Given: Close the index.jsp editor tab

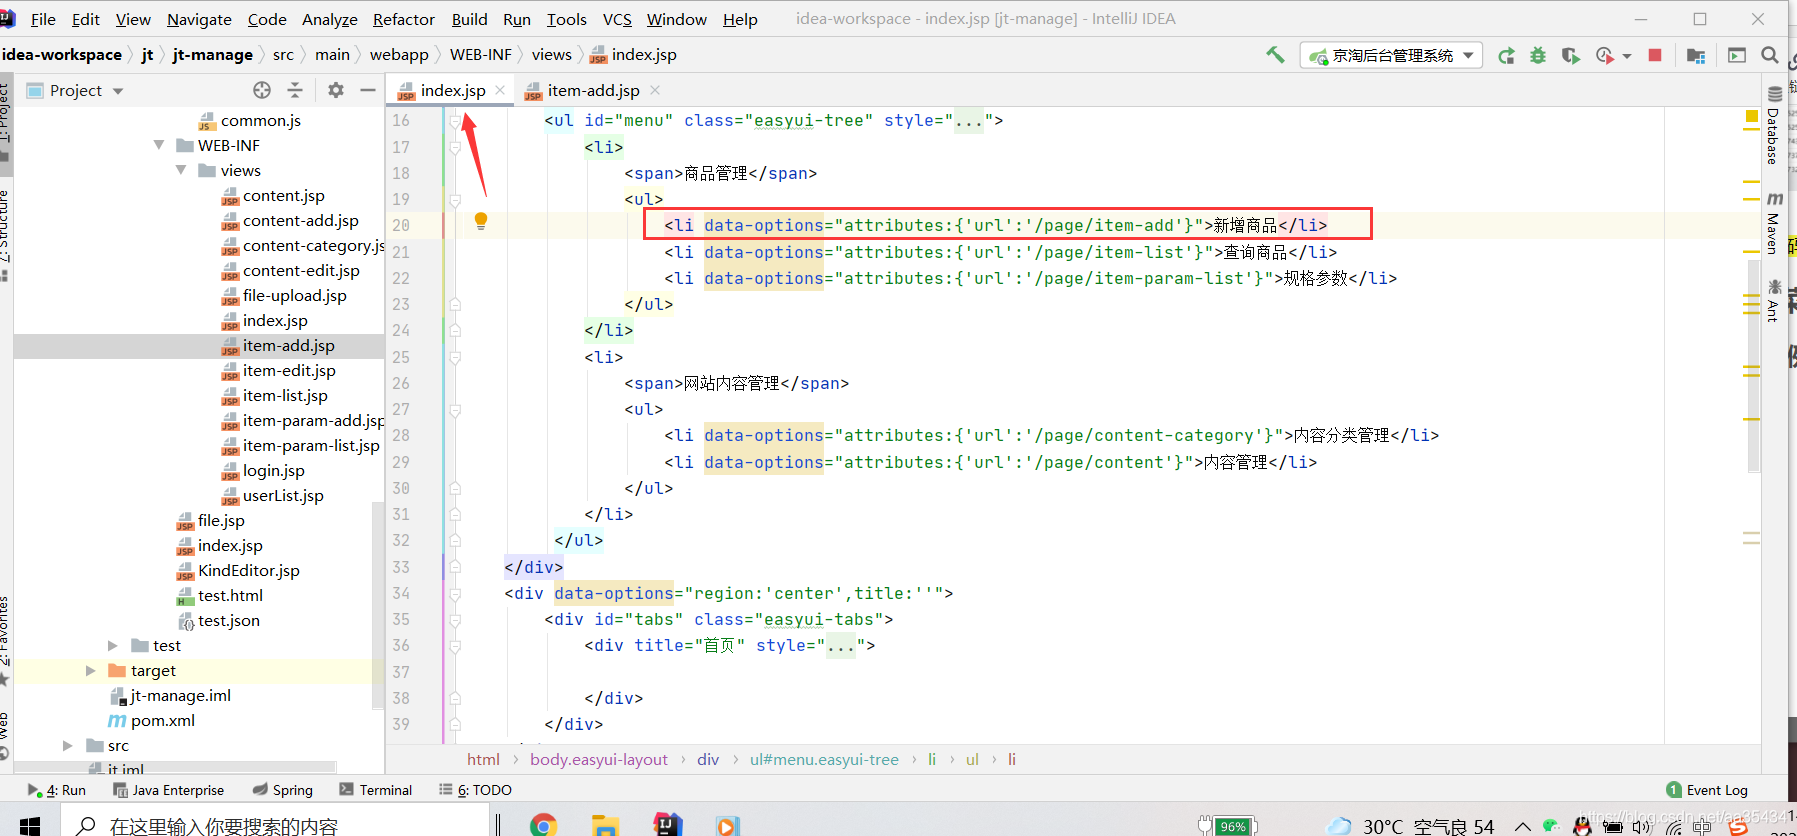Looking at the screenshot, I should pyautogui.click(x=500, y=90).
